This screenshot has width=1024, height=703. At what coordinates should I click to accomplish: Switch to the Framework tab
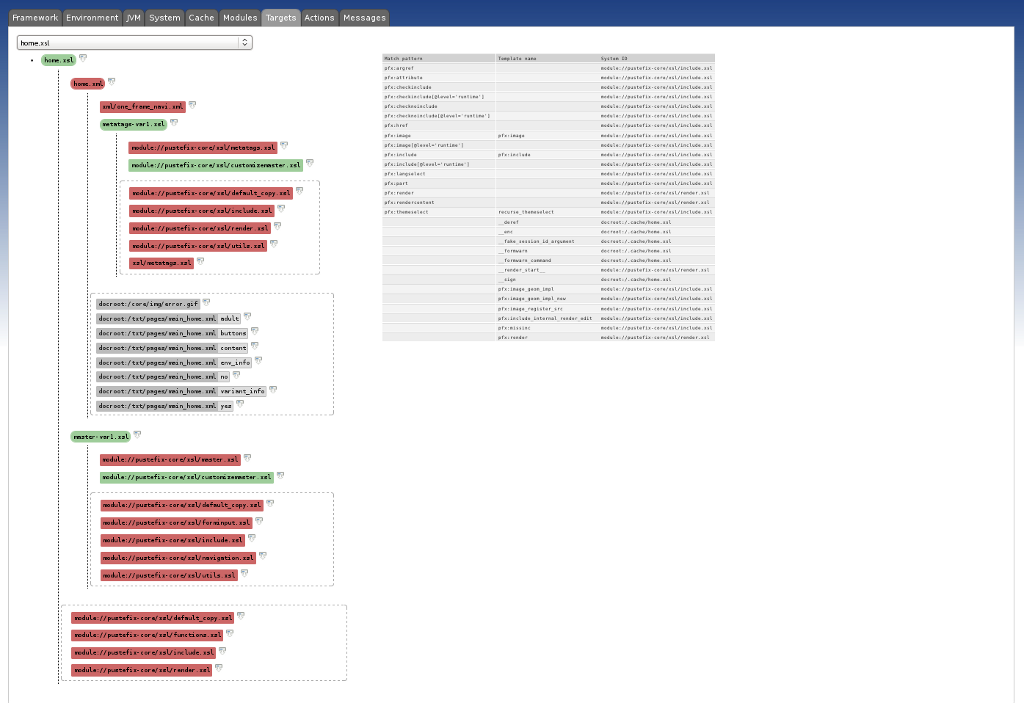click(35, 18)
